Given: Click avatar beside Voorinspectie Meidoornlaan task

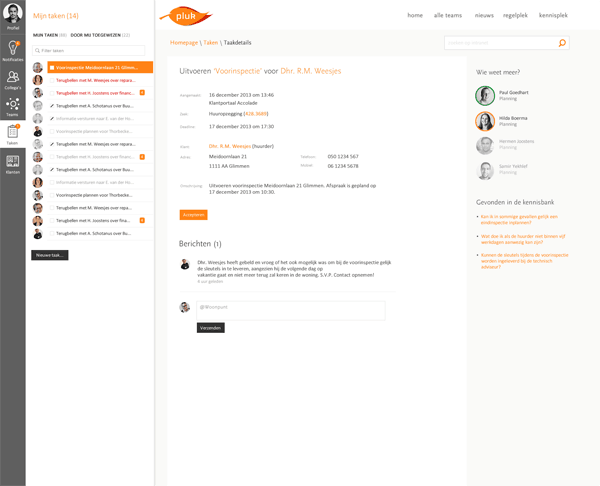Looking at the screenshot, I should (38, 68).
